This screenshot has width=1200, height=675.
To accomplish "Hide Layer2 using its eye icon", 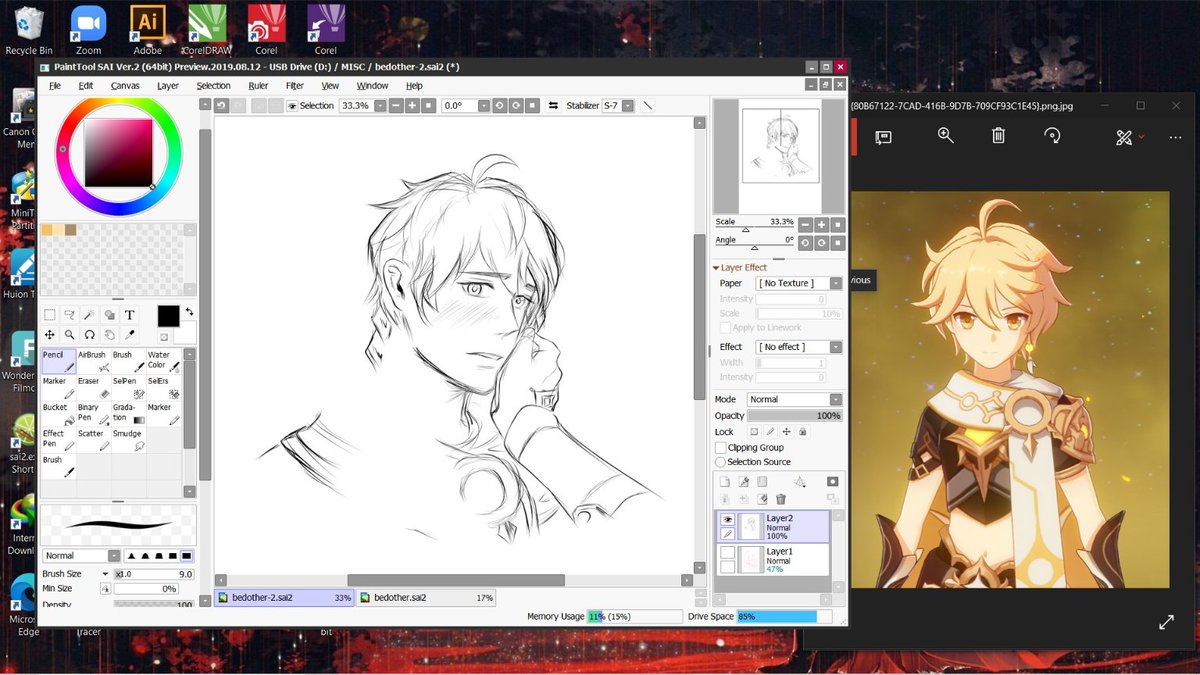I will pos(727,520).
